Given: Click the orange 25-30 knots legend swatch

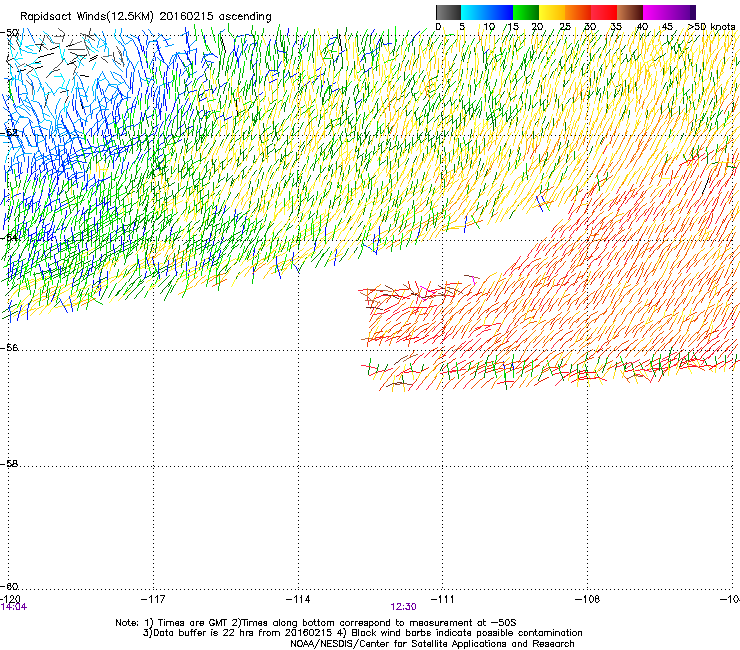Looking at the screenshot, I should click(x=578, y=12).
